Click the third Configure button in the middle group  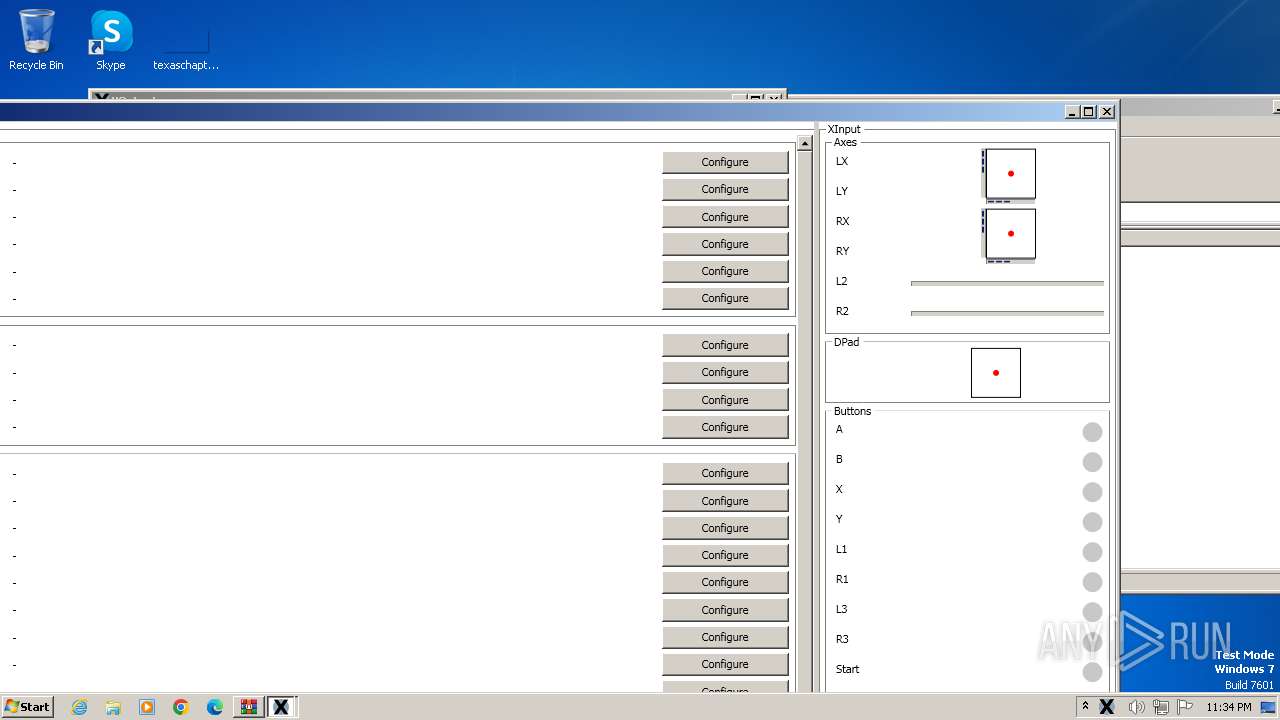(x=725, y=400)
